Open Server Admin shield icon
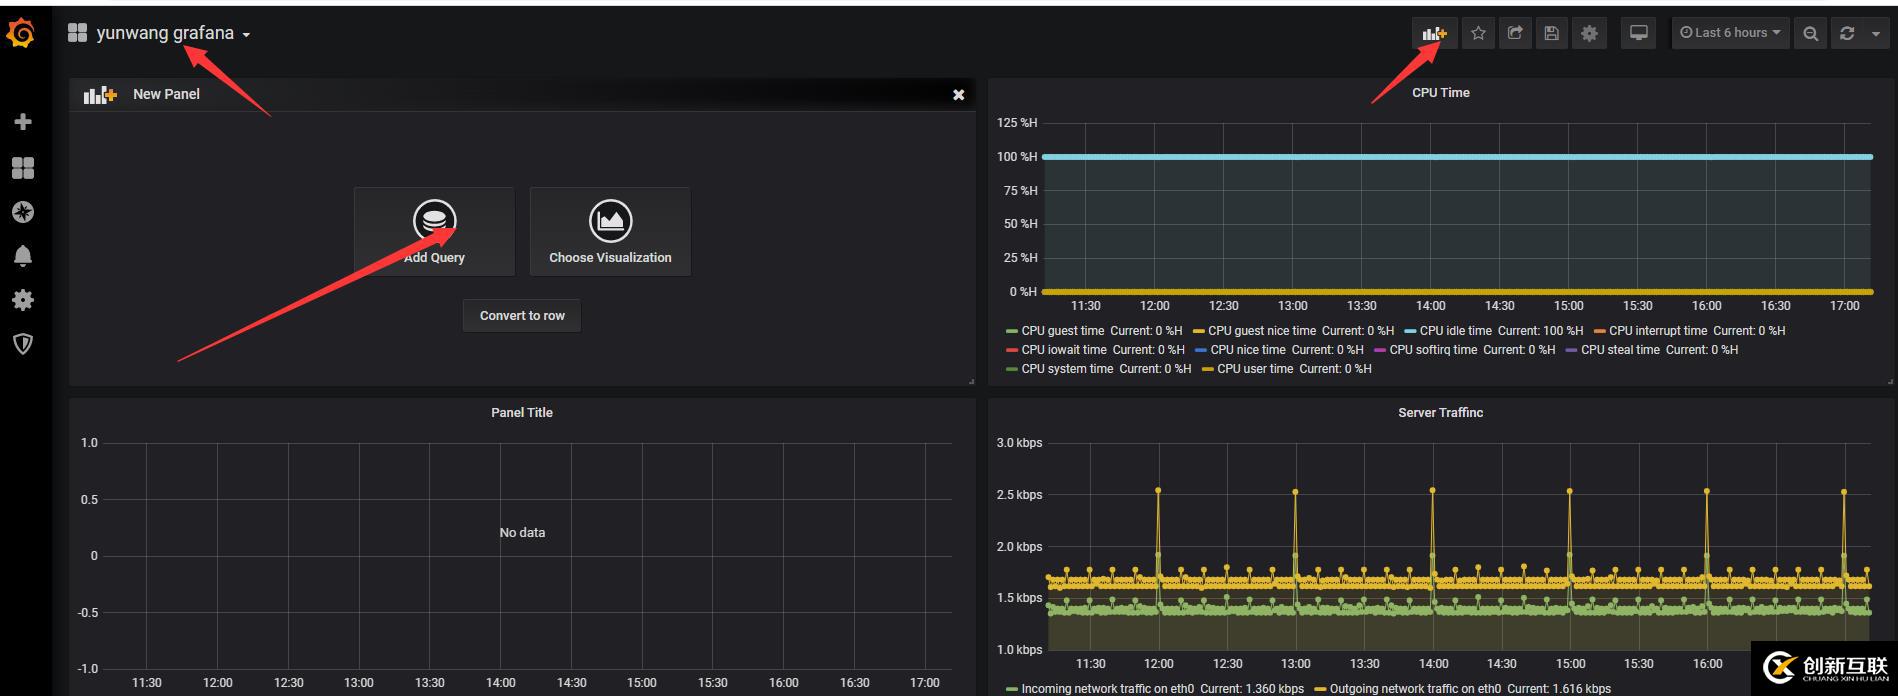 click(x=23, y=344)
